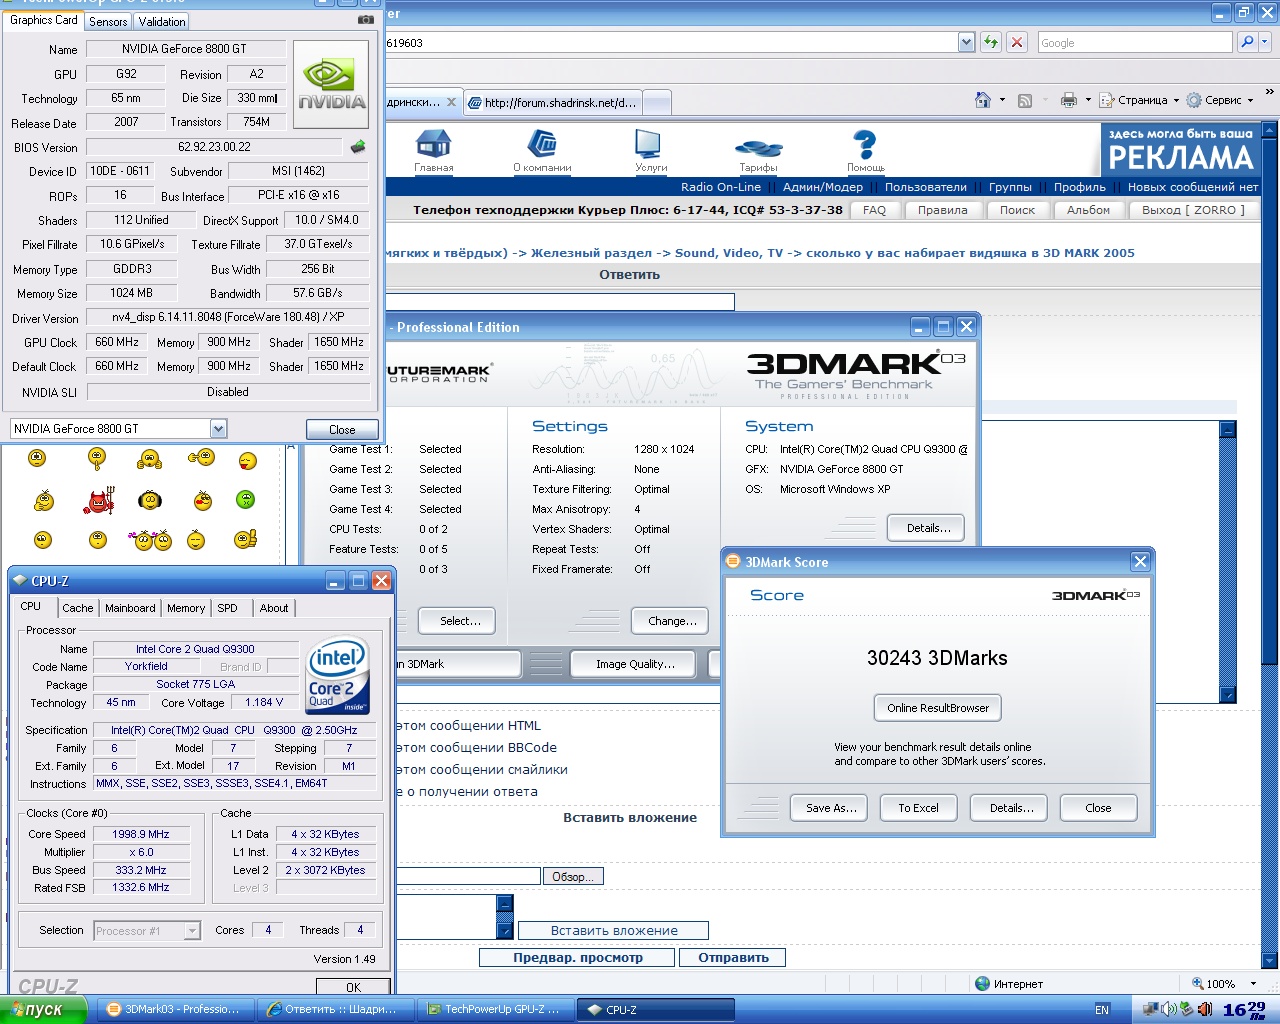Open the SPD tab in CPU-Z
The image size is (1280, 1024).
click(228, 608)
